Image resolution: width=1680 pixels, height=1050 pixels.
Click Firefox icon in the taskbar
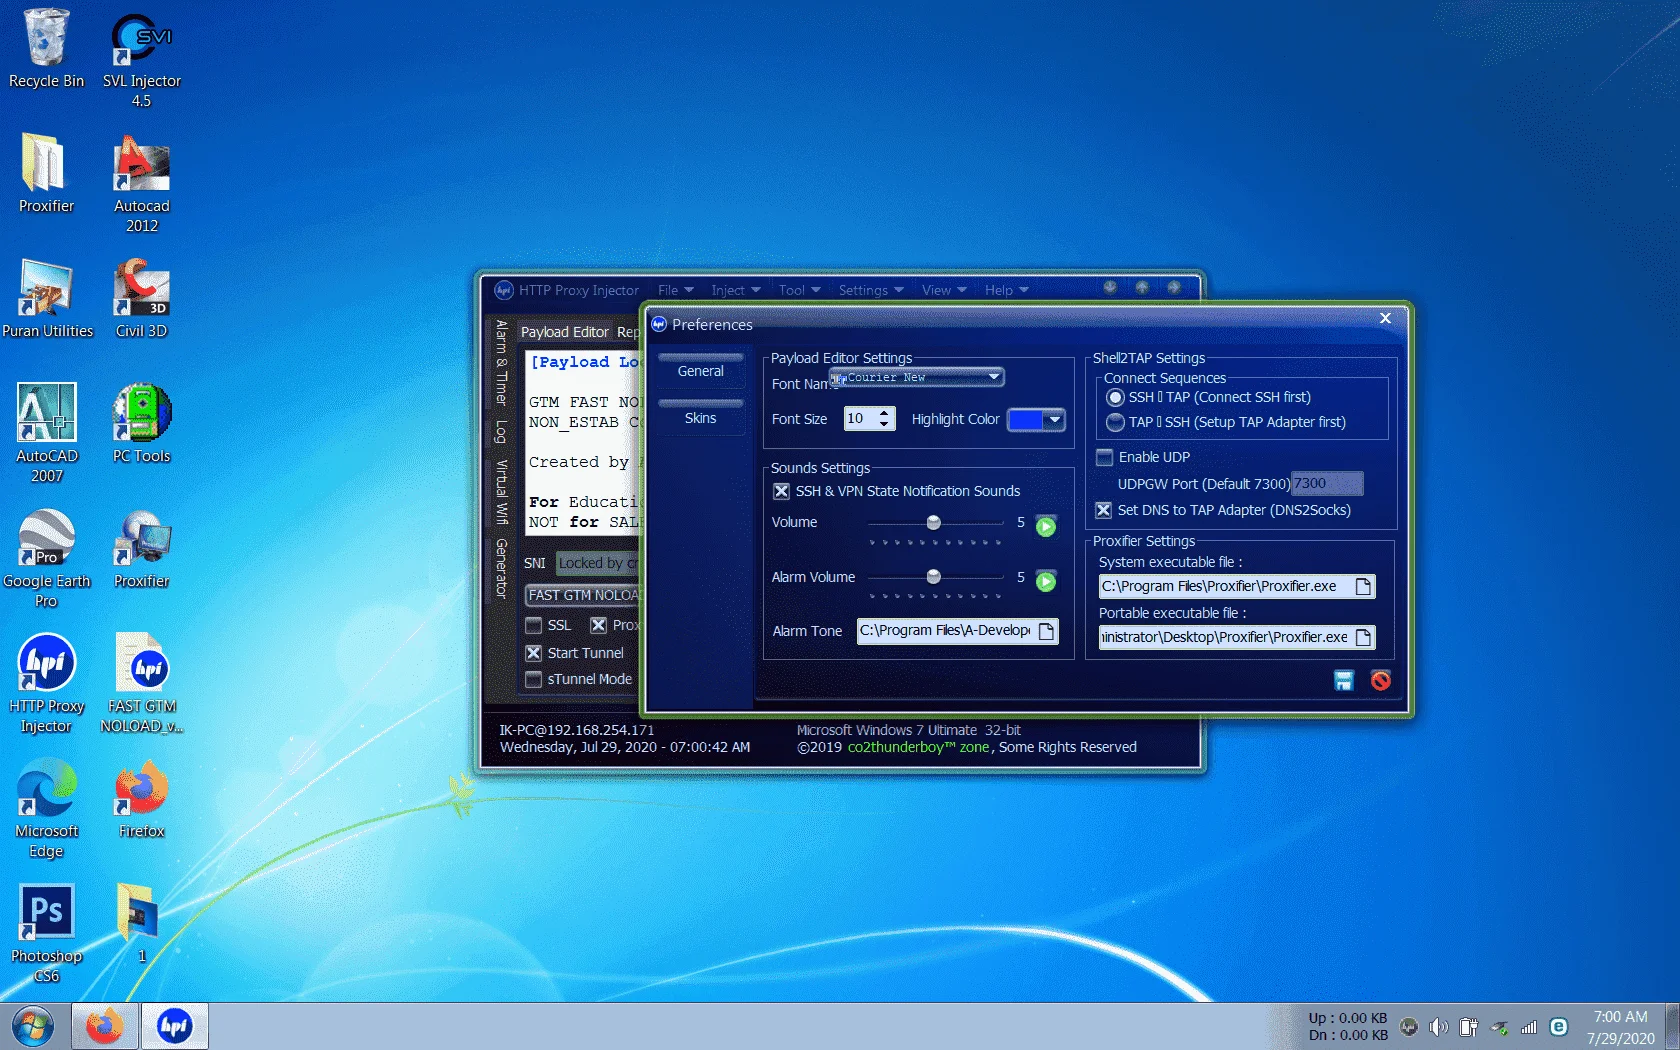pos(104,1026)
